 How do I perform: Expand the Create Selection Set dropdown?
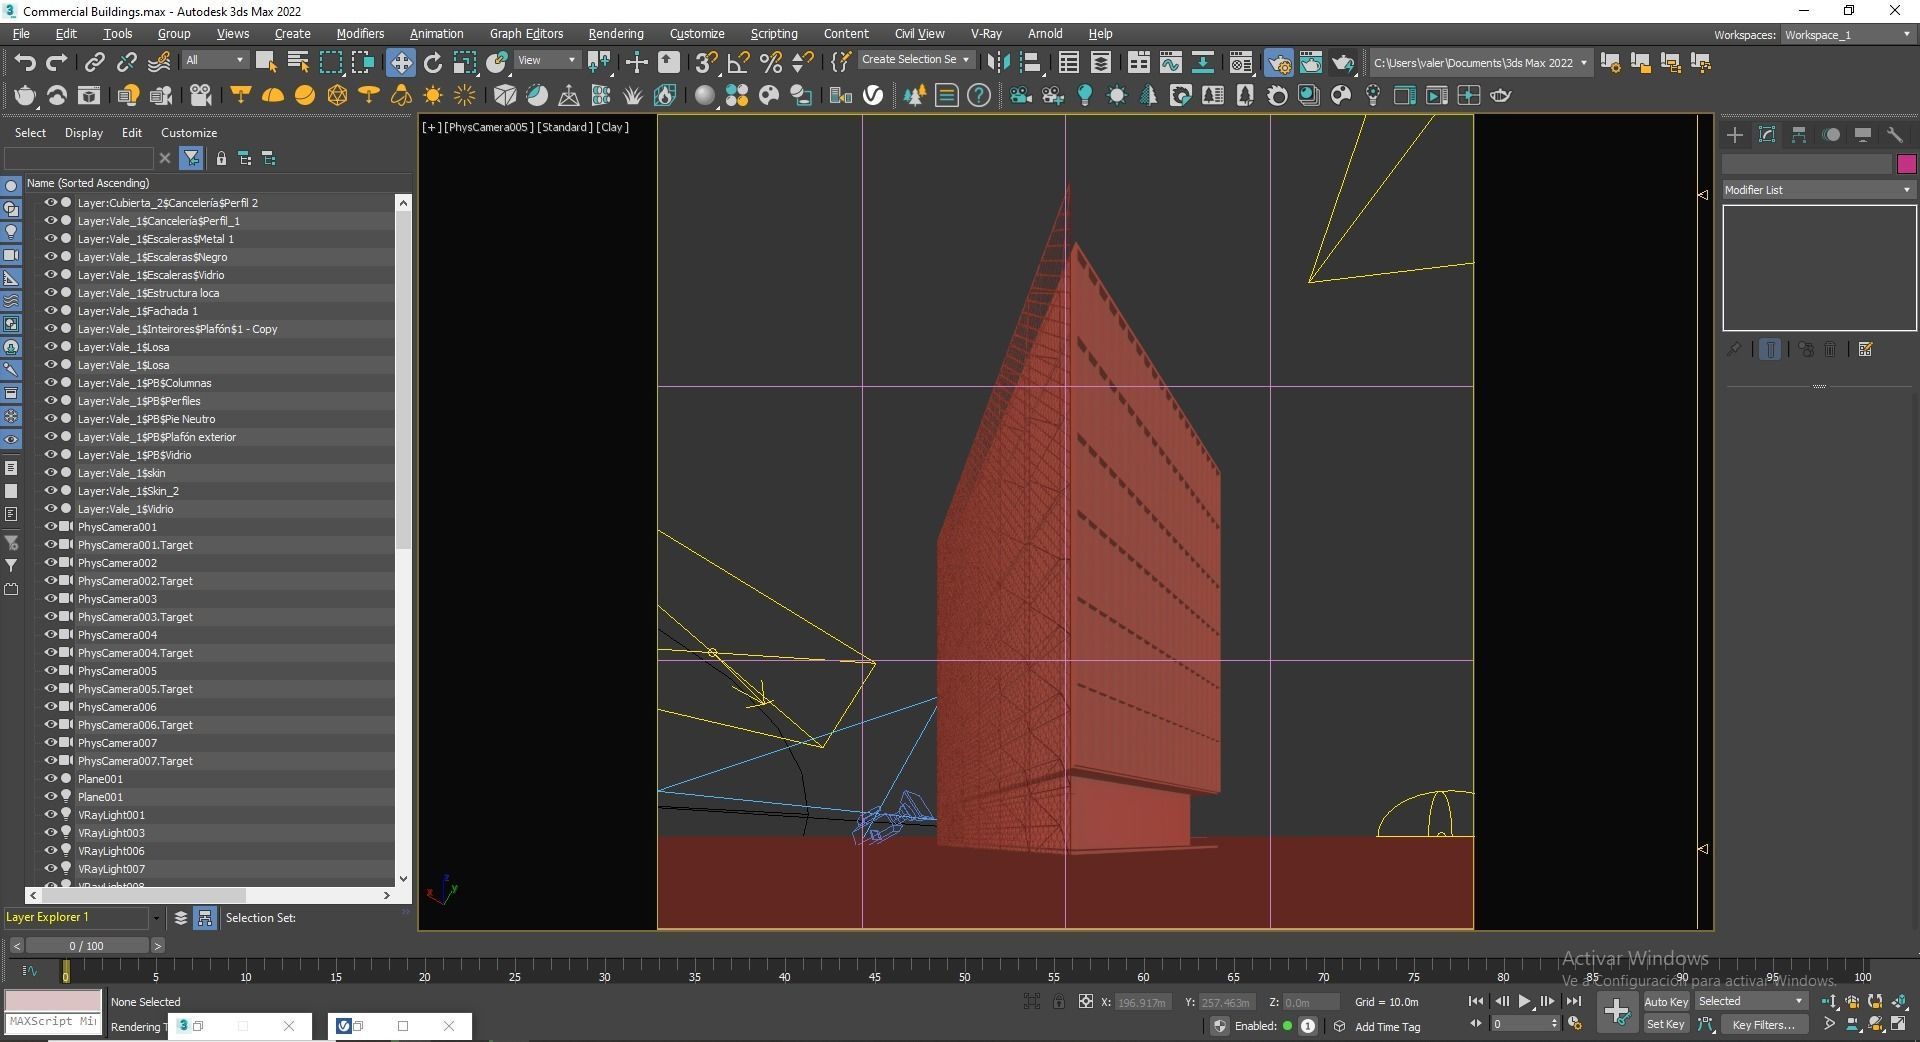[915, 60]
